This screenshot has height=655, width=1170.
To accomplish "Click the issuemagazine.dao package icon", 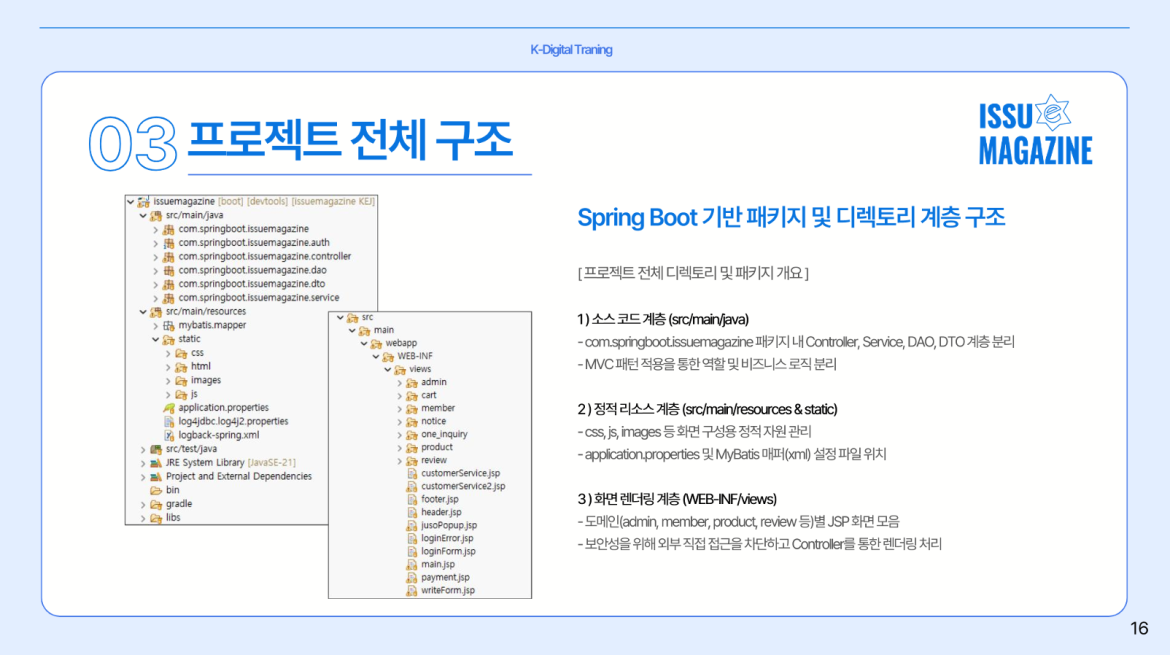I will coord(169,271).
